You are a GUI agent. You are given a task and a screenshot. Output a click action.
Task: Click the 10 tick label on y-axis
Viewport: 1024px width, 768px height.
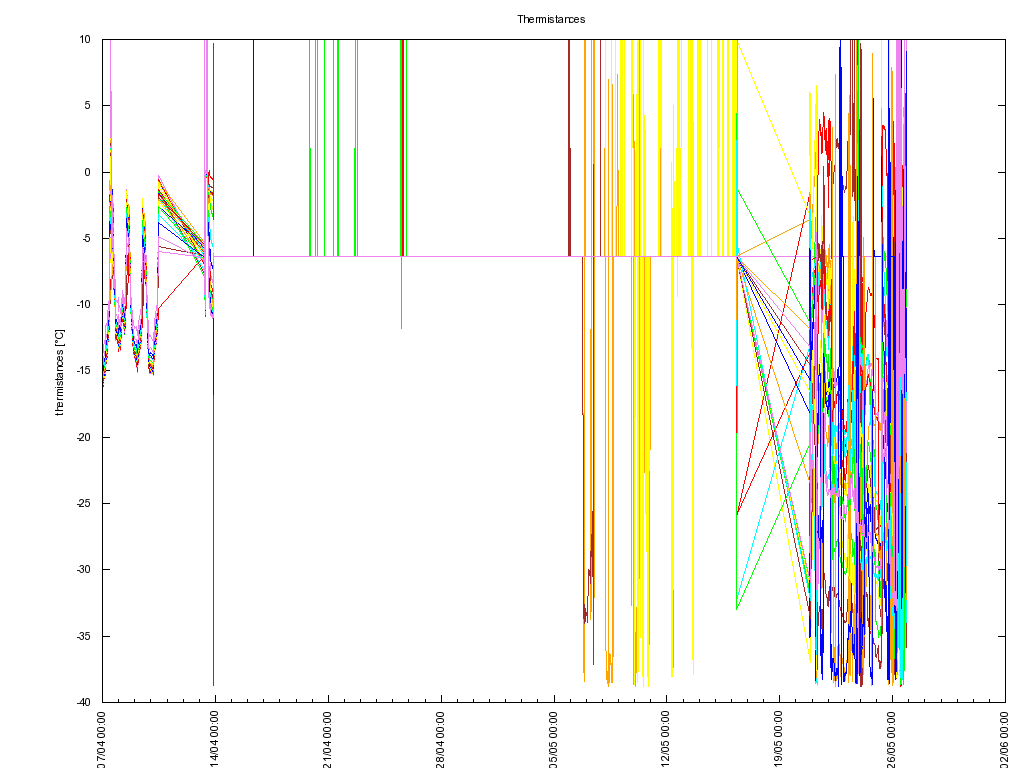[x=86, y=40]
